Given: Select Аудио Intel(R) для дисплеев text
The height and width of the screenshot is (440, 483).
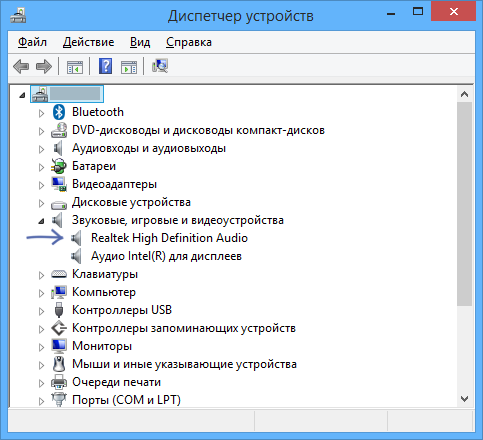Looking at the screenshot, I should coord(166,256).
